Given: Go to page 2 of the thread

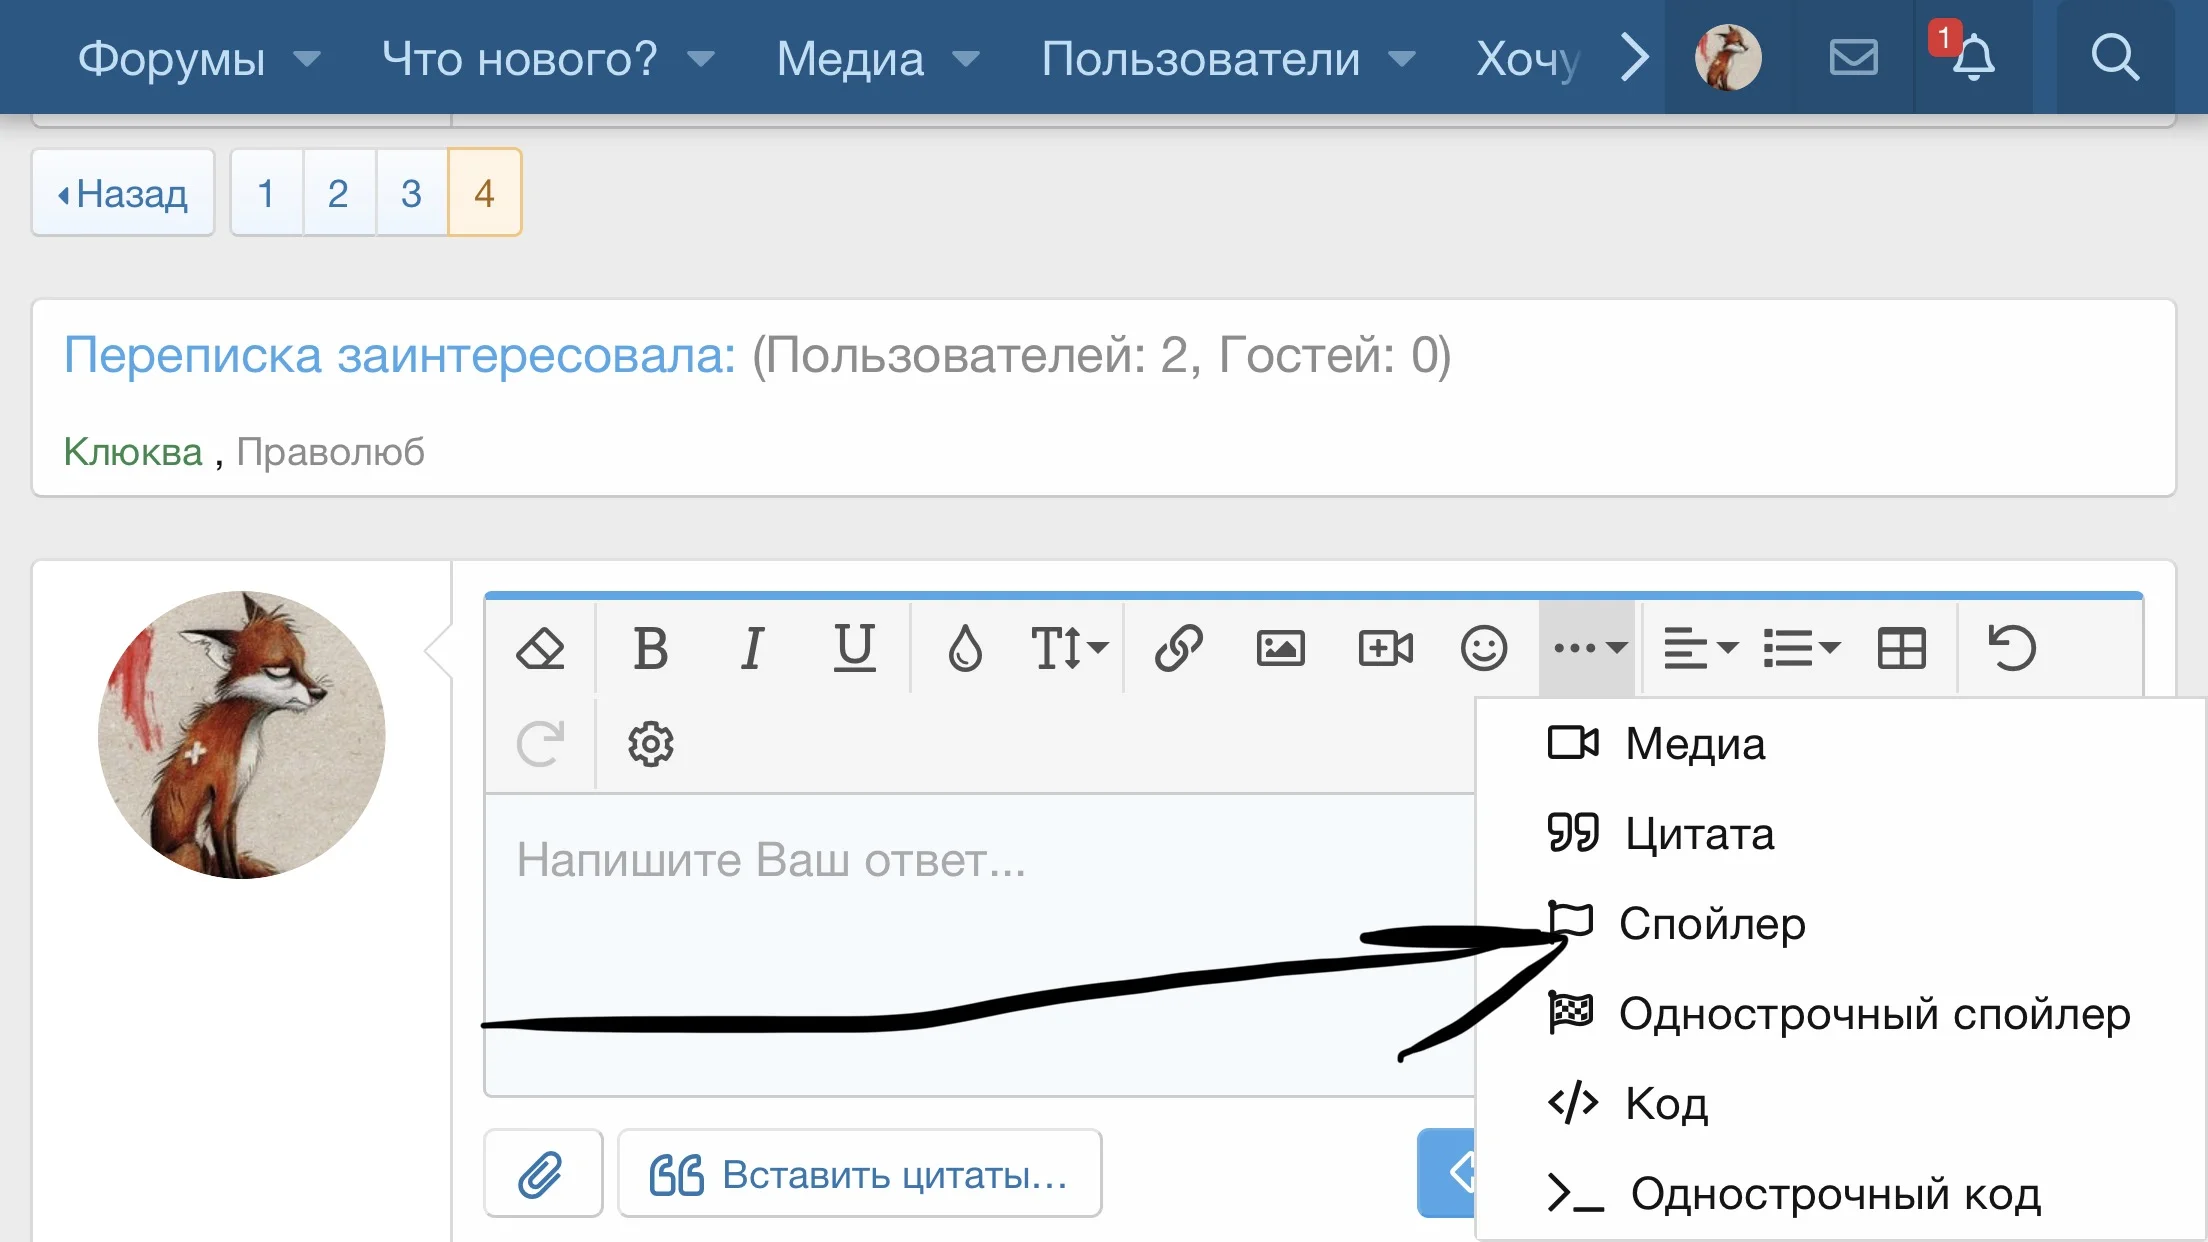Looking at the screenshot, I should point(339,192).
